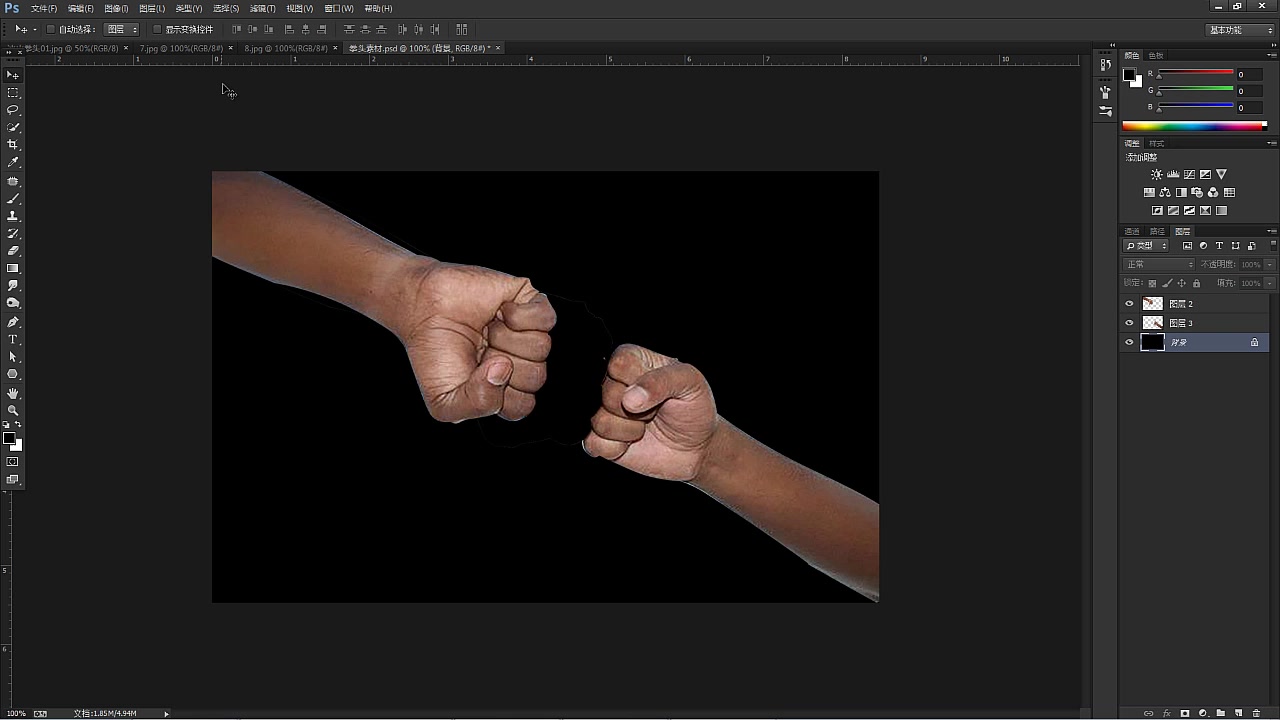Add a Levels adjustment

1173,174
